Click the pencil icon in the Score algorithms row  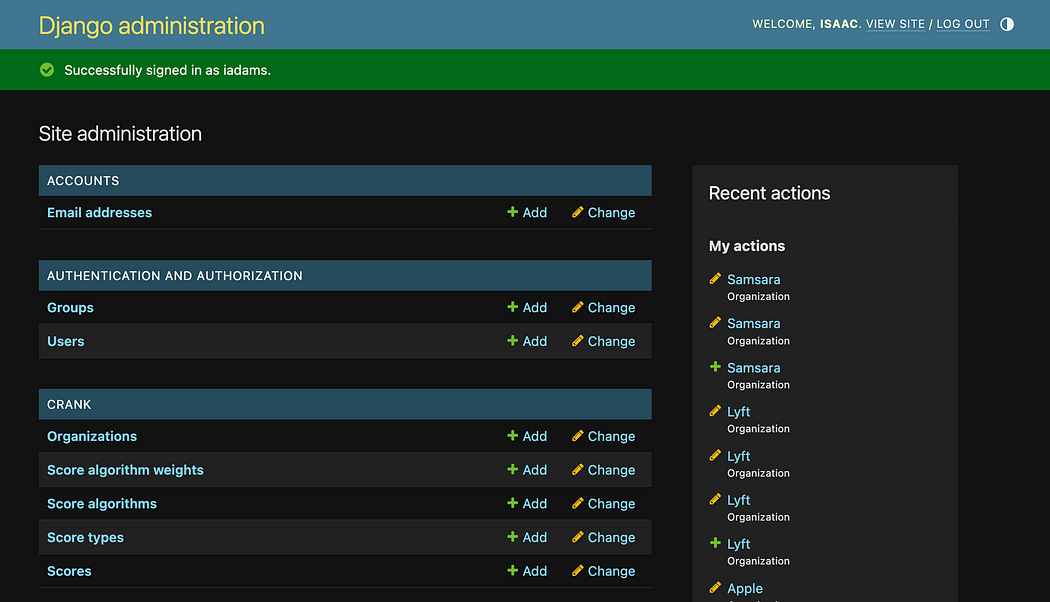coord(577,504)
